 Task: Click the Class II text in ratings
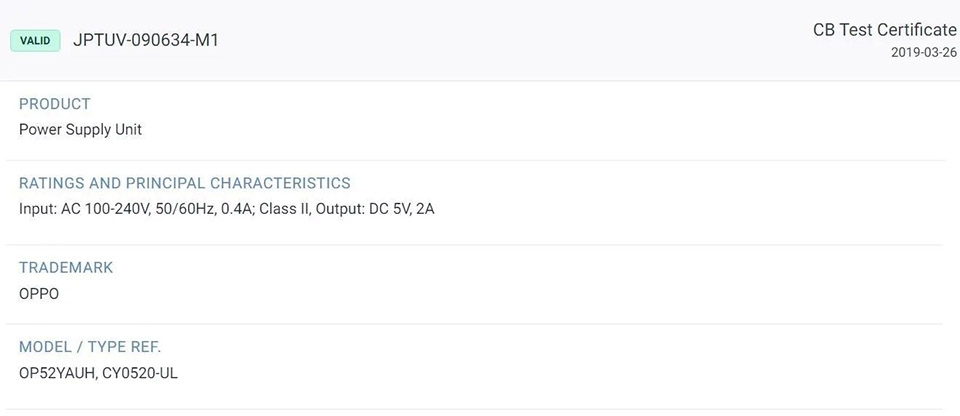285,209
